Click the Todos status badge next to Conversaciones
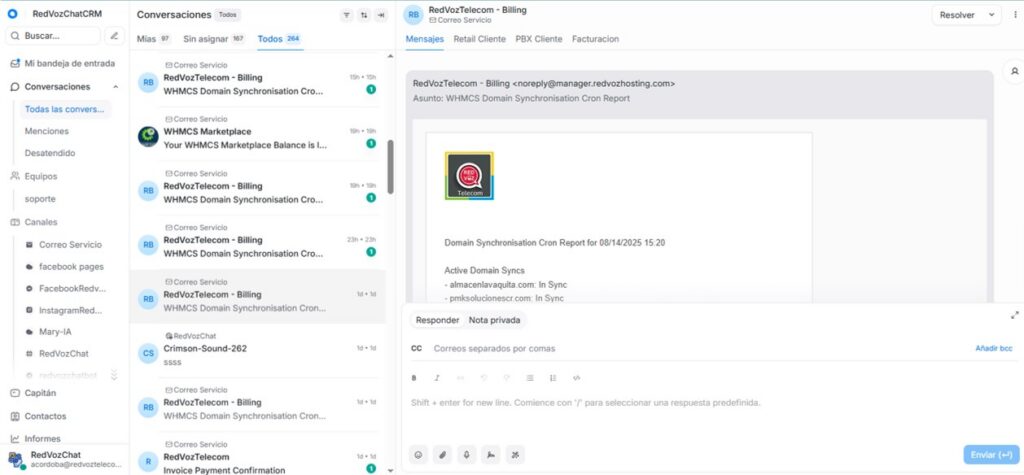The image size is (1024, 475). tap(227, 14)
